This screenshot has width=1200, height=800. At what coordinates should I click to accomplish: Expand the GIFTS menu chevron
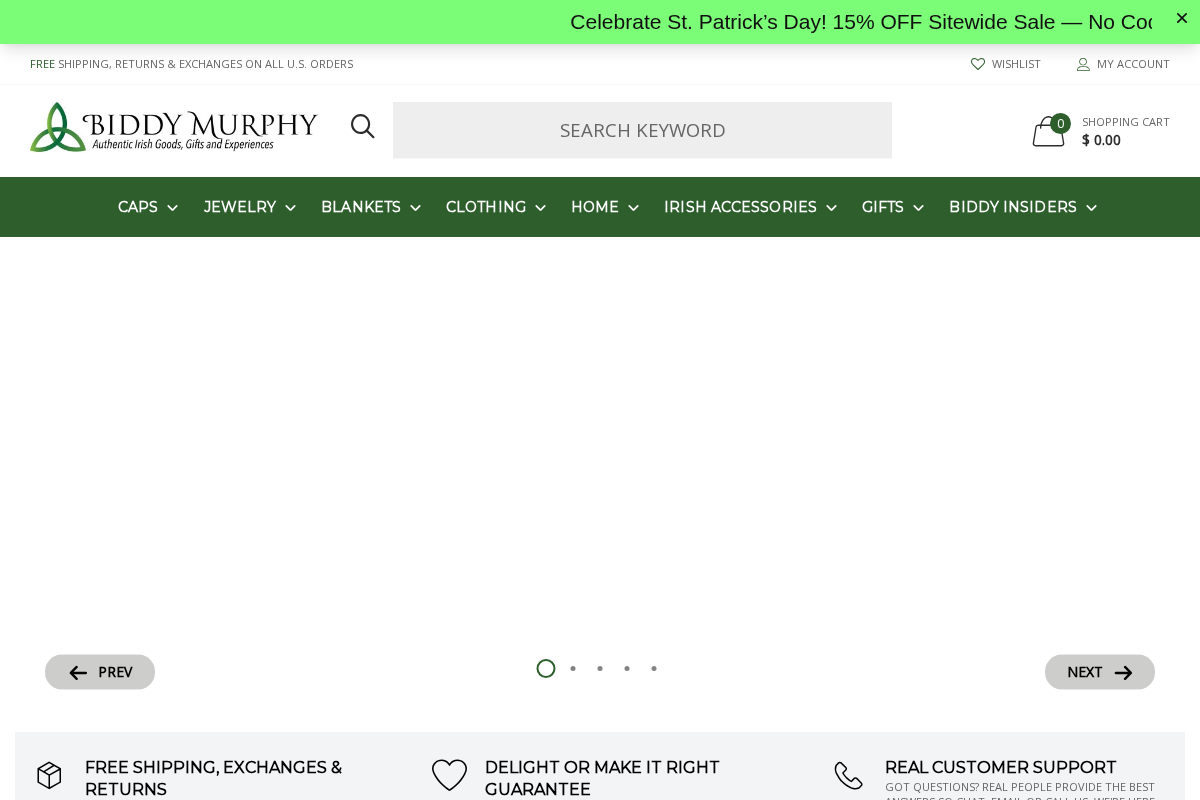point(918,208)
